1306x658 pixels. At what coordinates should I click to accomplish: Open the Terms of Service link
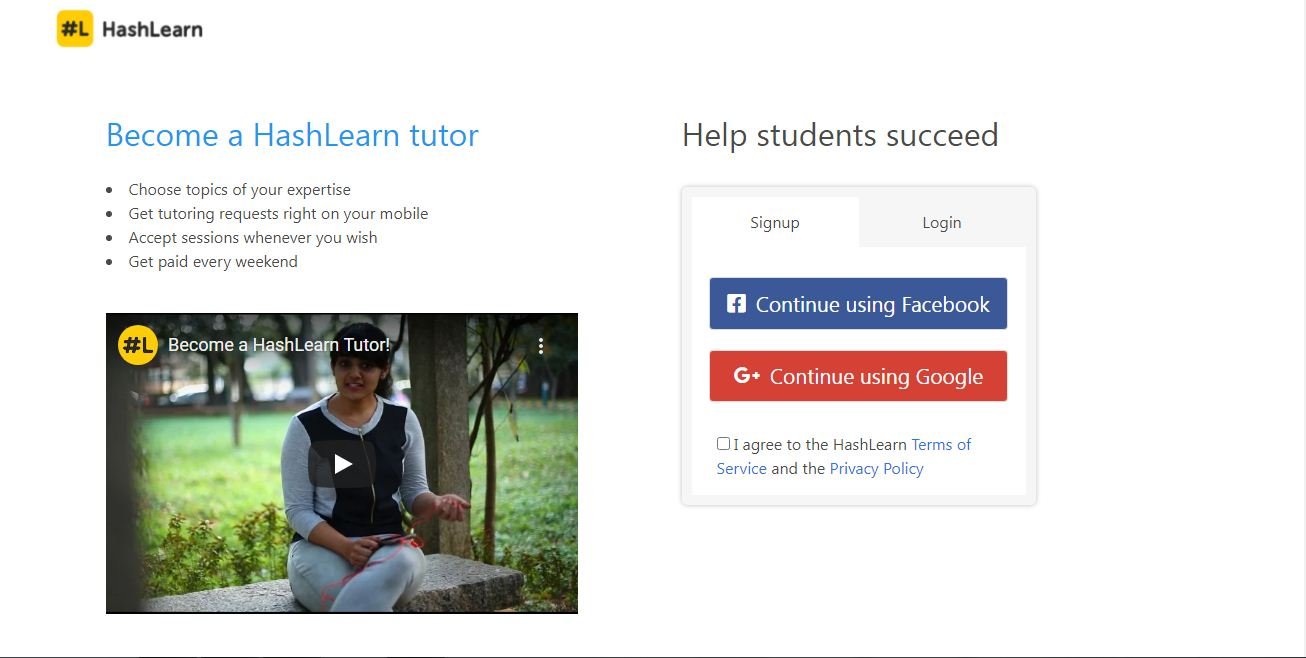click(x=940, y=445)
